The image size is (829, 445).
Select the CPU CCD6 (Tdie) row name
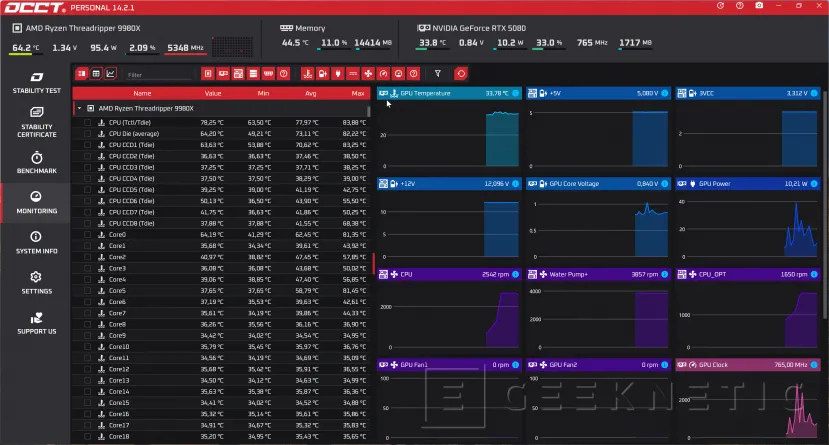[131, 201]
